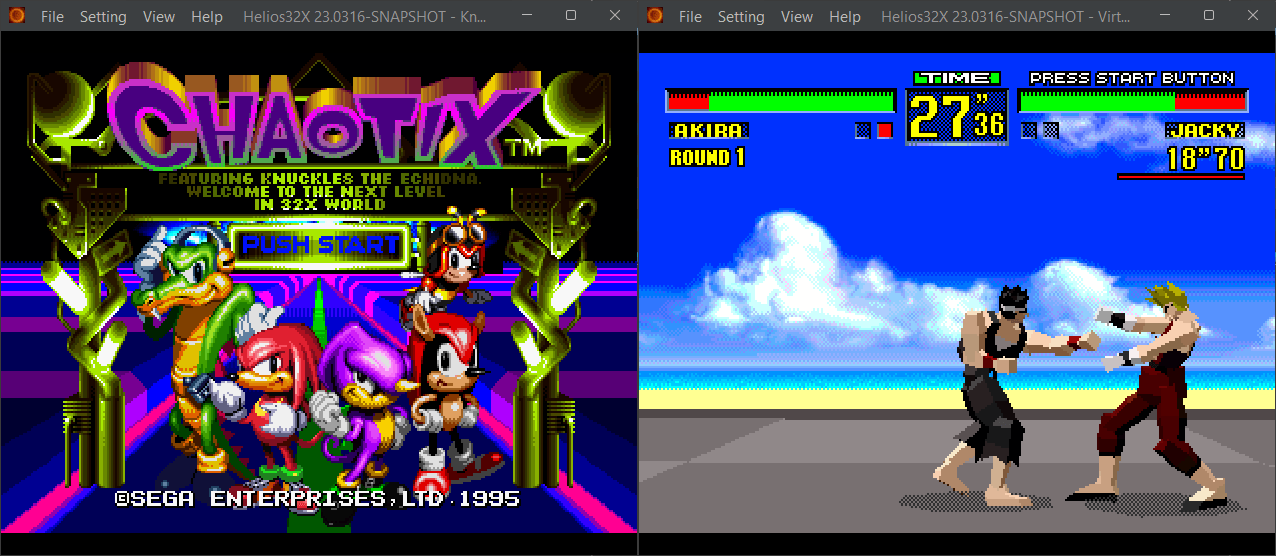Close the Virtua Fighter emulator window

pyautogui.click(x=1254, y=16)
